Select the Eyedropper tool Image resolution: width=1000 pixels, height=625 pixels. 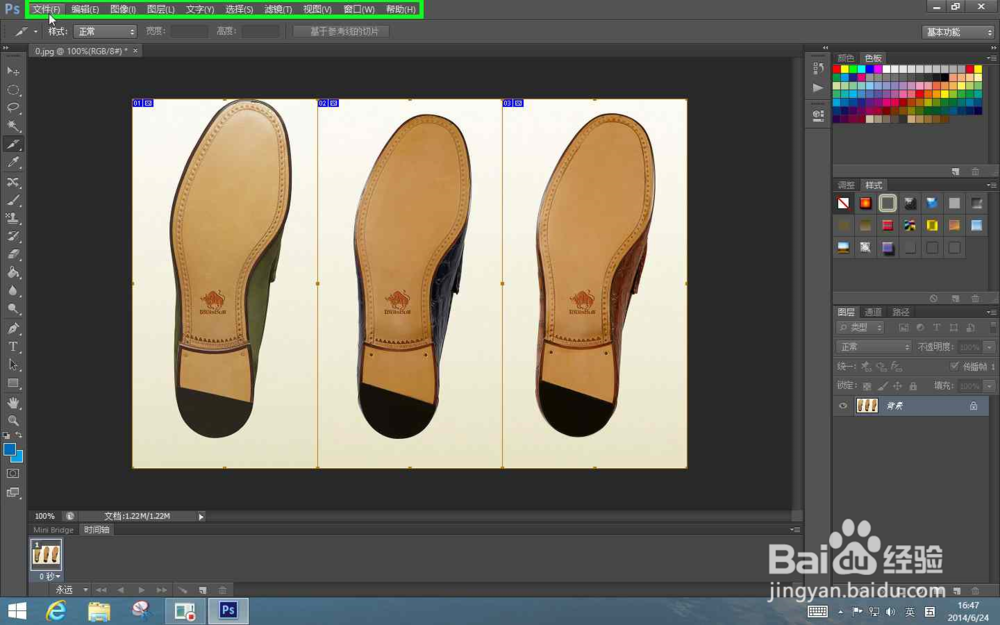tap(13, 162)
